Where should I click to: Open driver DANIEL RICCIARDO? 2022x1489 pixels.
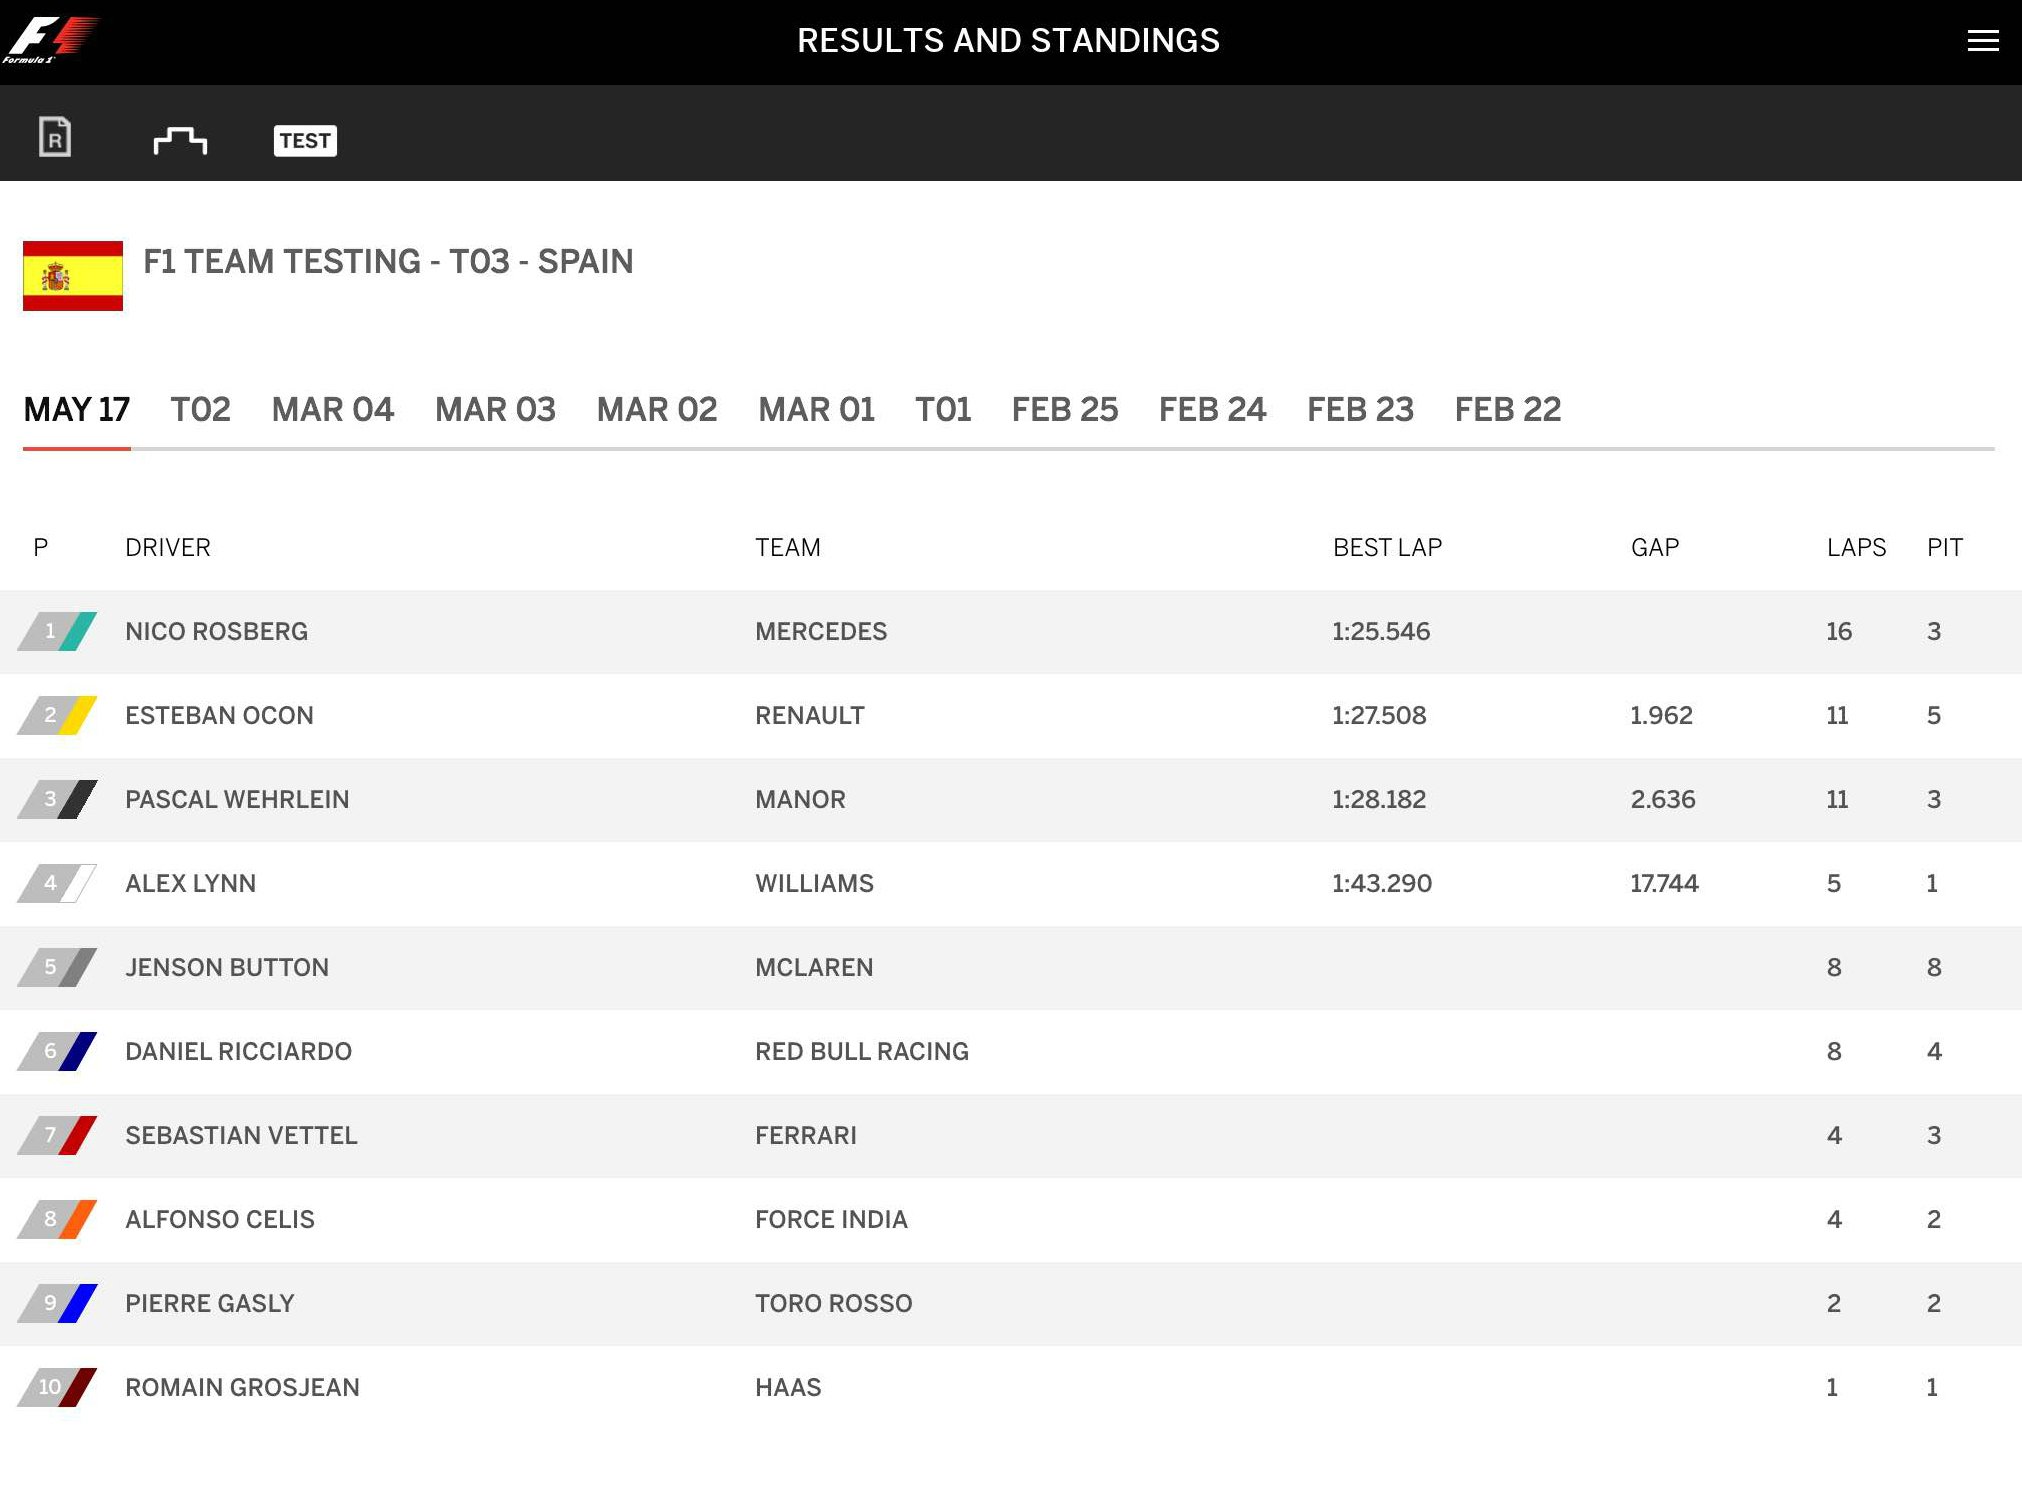tap(238, 1052)
